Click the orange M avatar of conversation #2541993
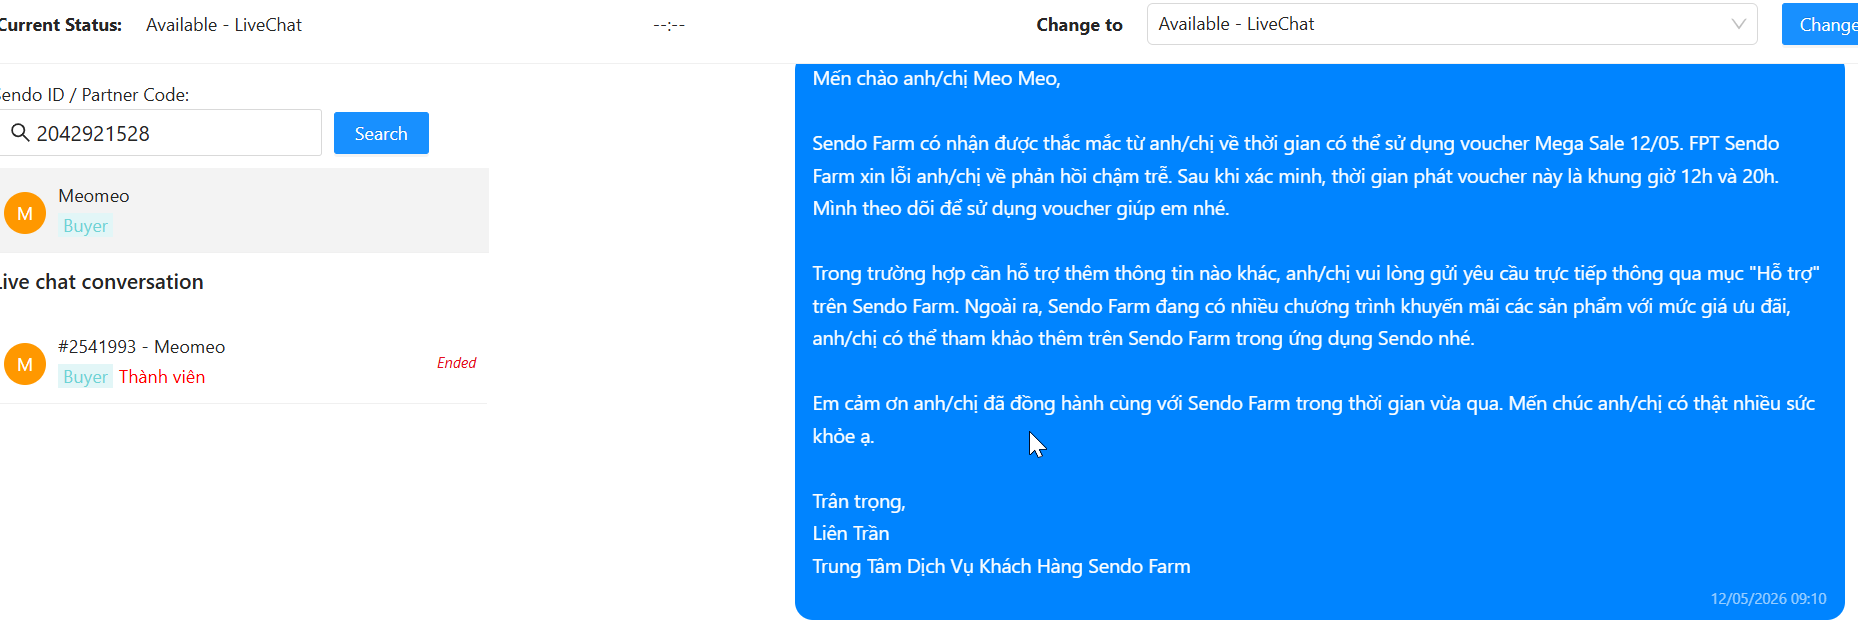 tap(25, 364)
